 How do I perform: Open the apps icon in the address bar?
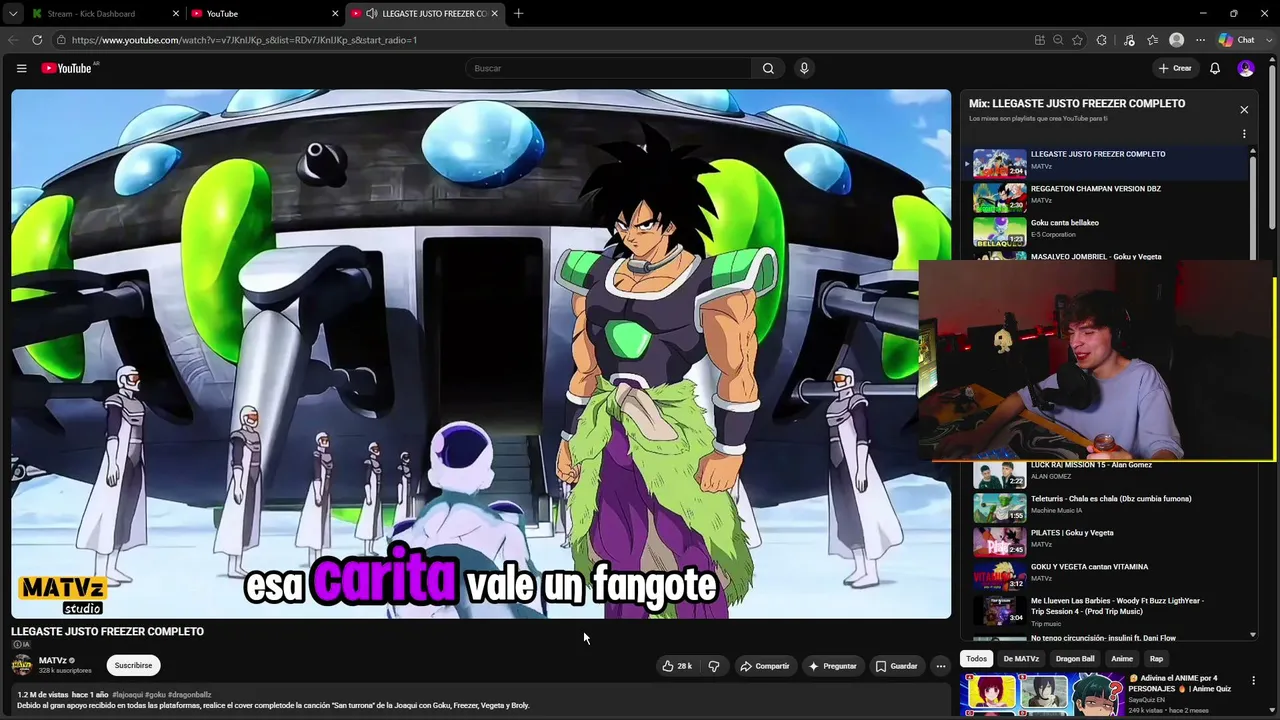click(x=1040, y=40)
